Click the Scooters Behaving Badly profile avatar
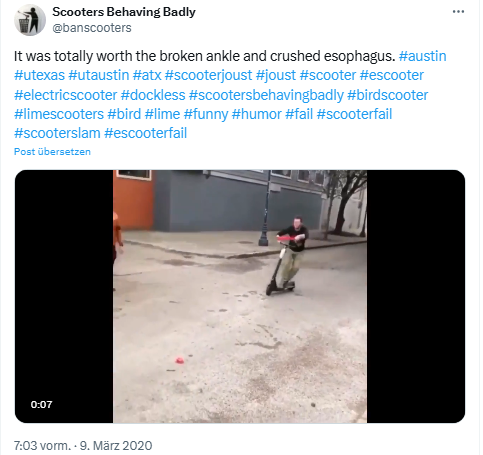 (x=30, y=20)
